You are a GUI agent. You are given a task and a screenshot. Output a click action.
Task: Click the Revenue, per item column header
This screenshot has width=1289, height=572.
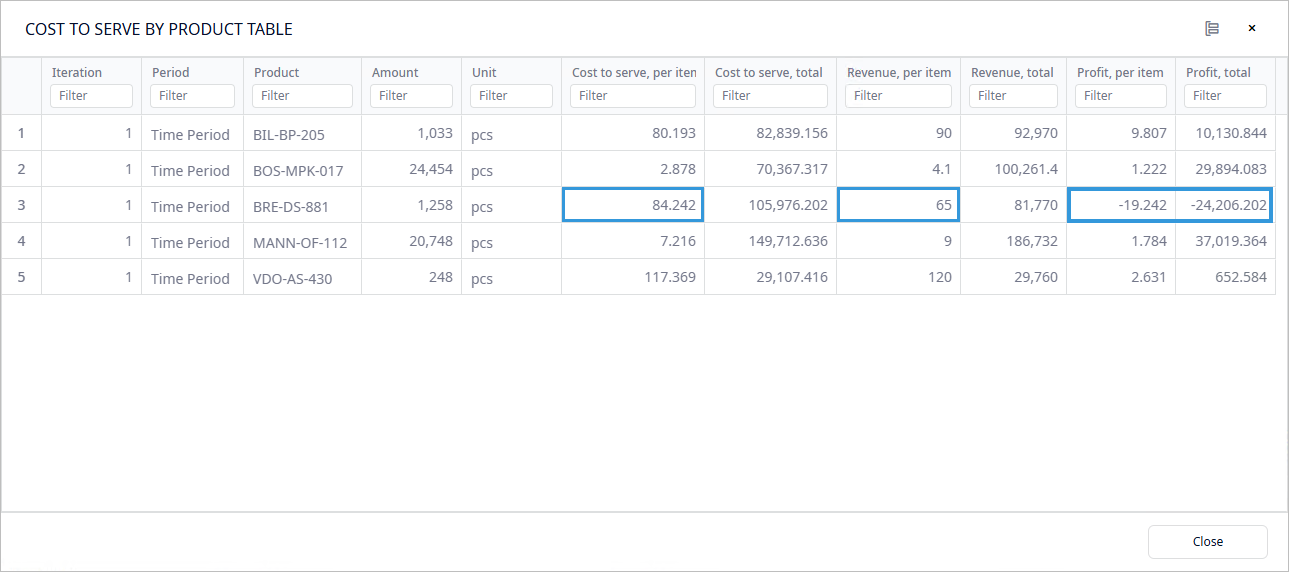point(898,73)
